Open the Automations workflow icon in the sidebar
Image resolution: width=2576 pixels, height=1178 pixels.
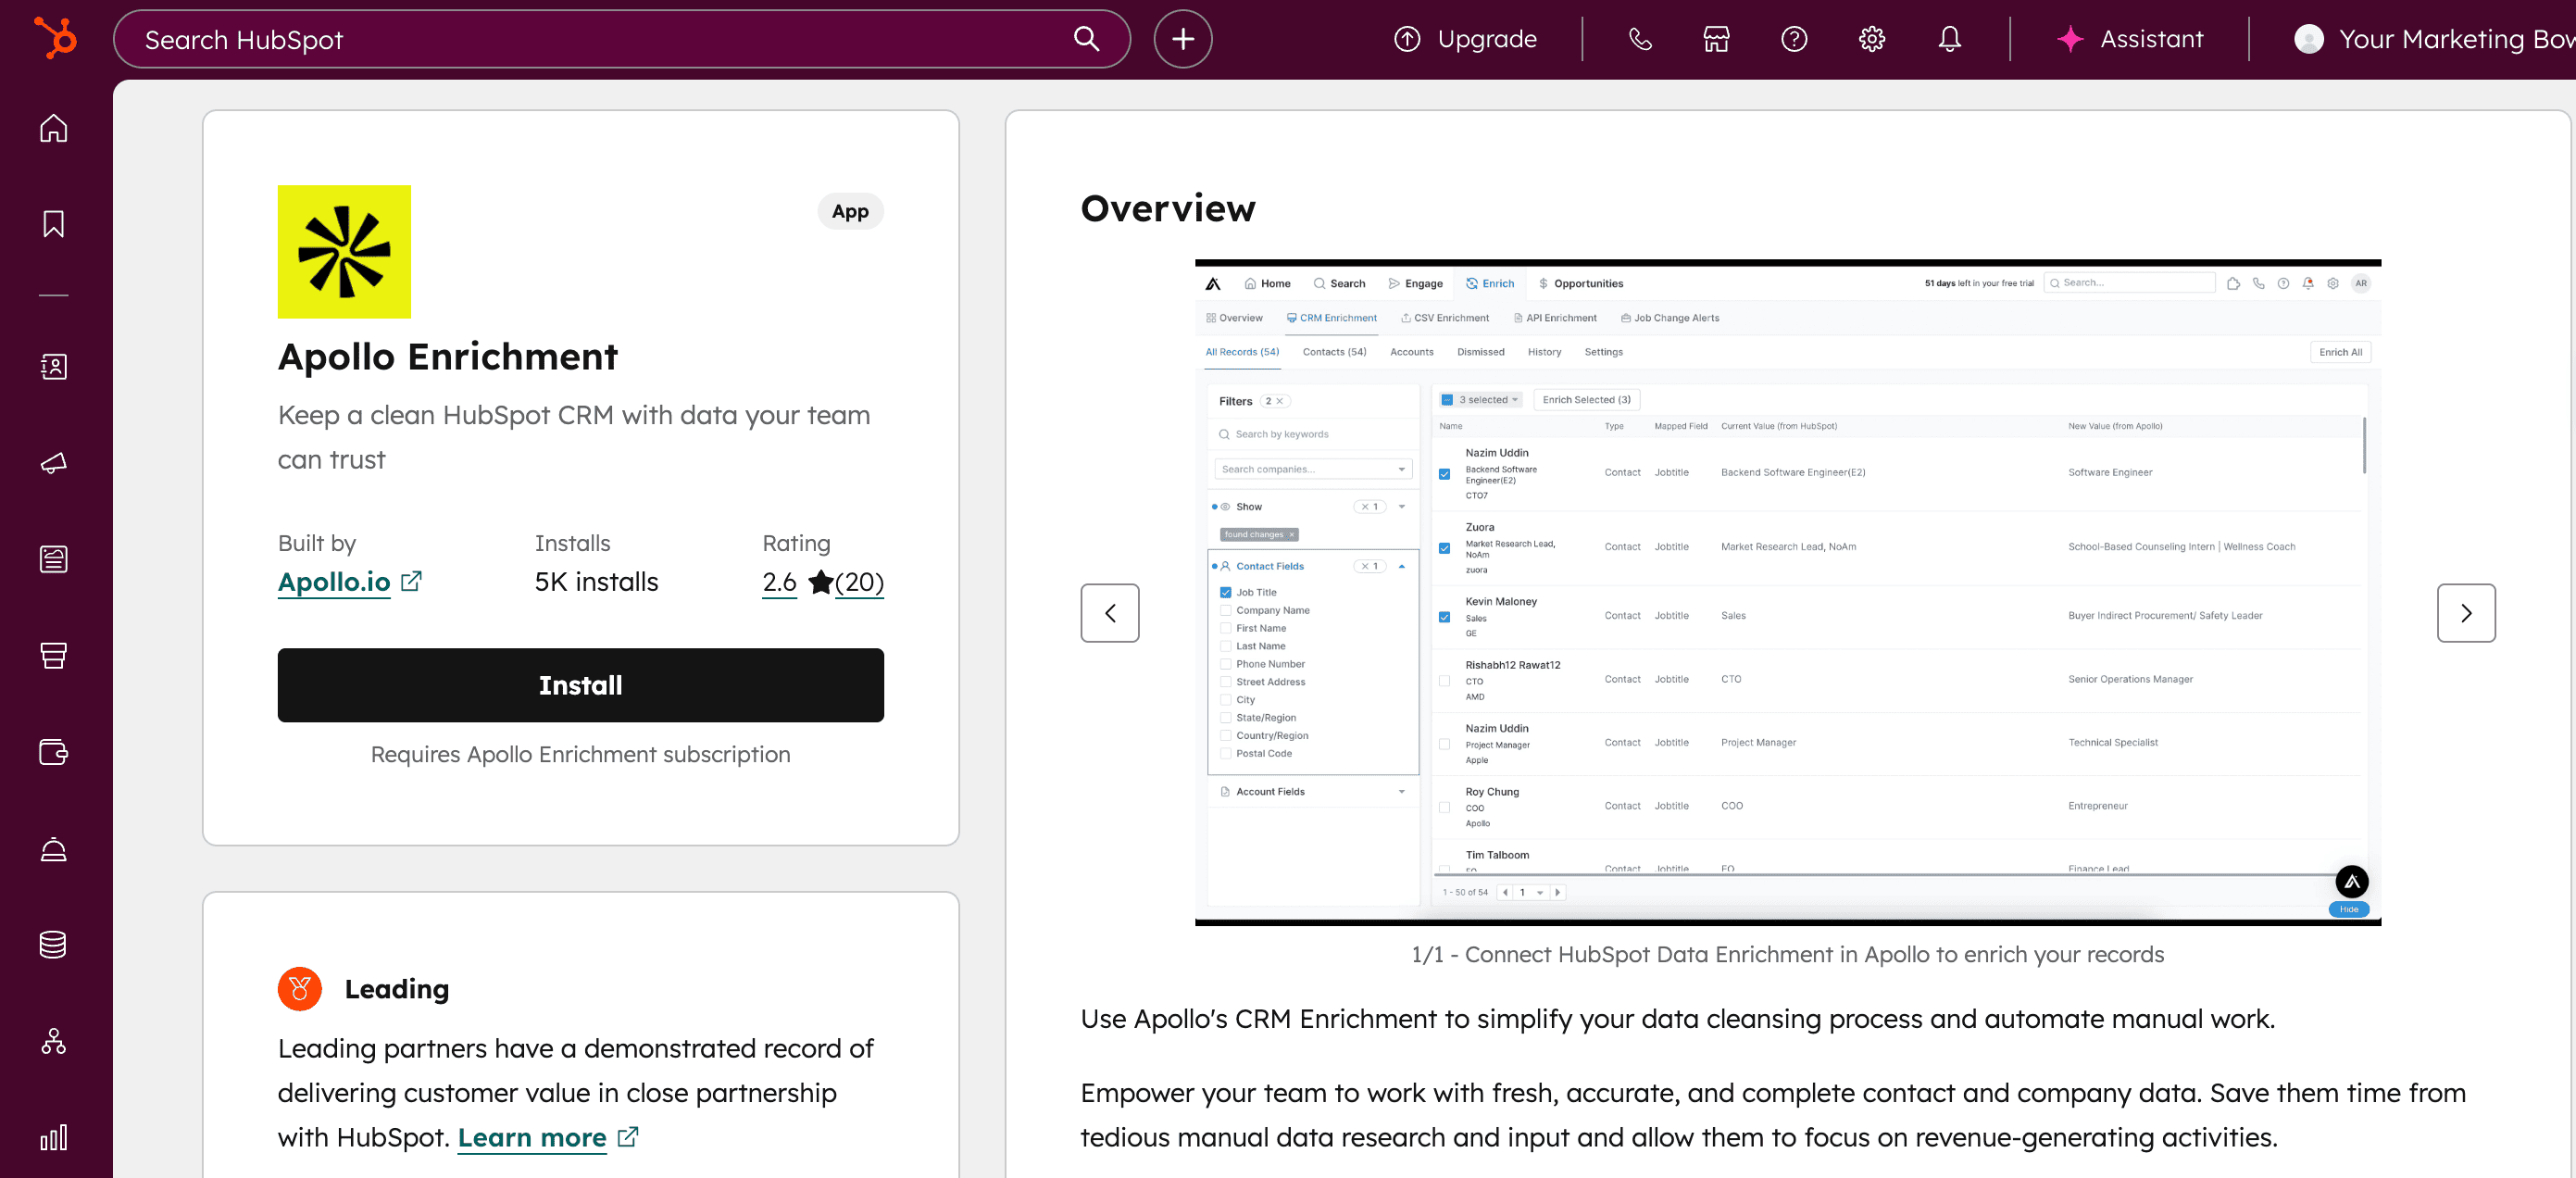pyautogui.click(x=53, y=1041)
